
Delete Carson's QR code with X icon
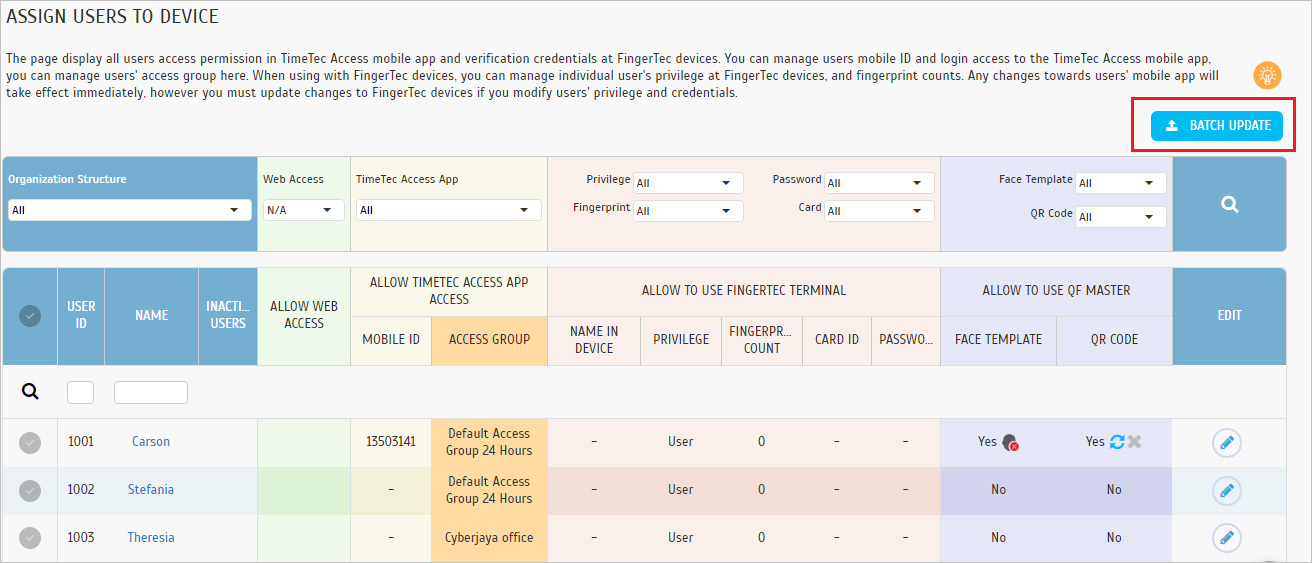tap(1134, 441)
